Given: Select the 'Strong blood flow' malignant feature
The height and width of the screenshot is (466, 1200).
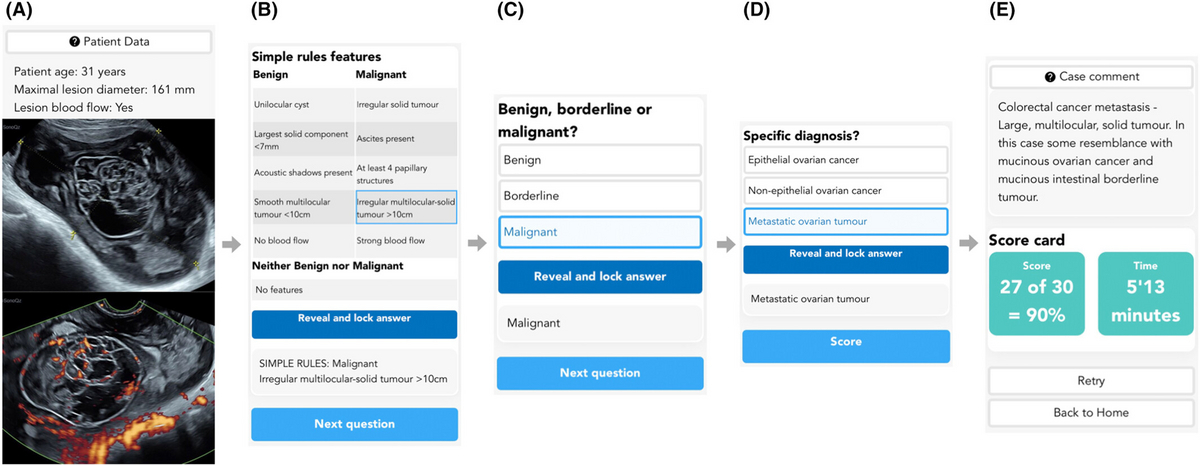Looking at the screenshot, I should pos(405,241).
